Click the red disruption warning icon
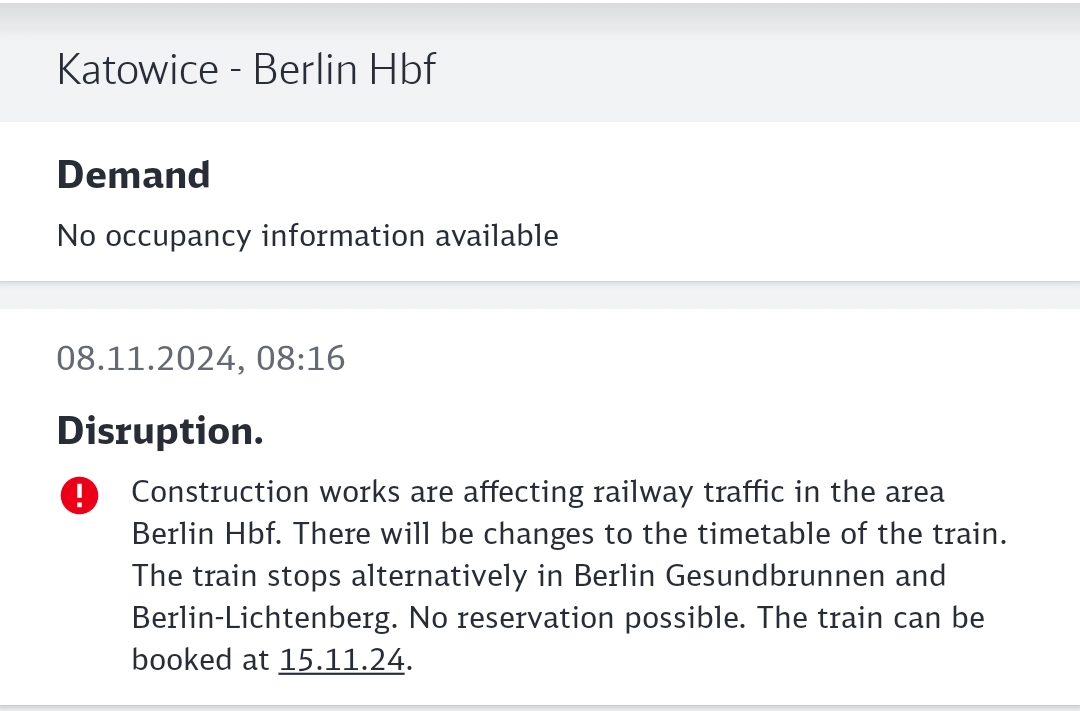Screen dimensions: 1080x711 [x=80, y=496]
